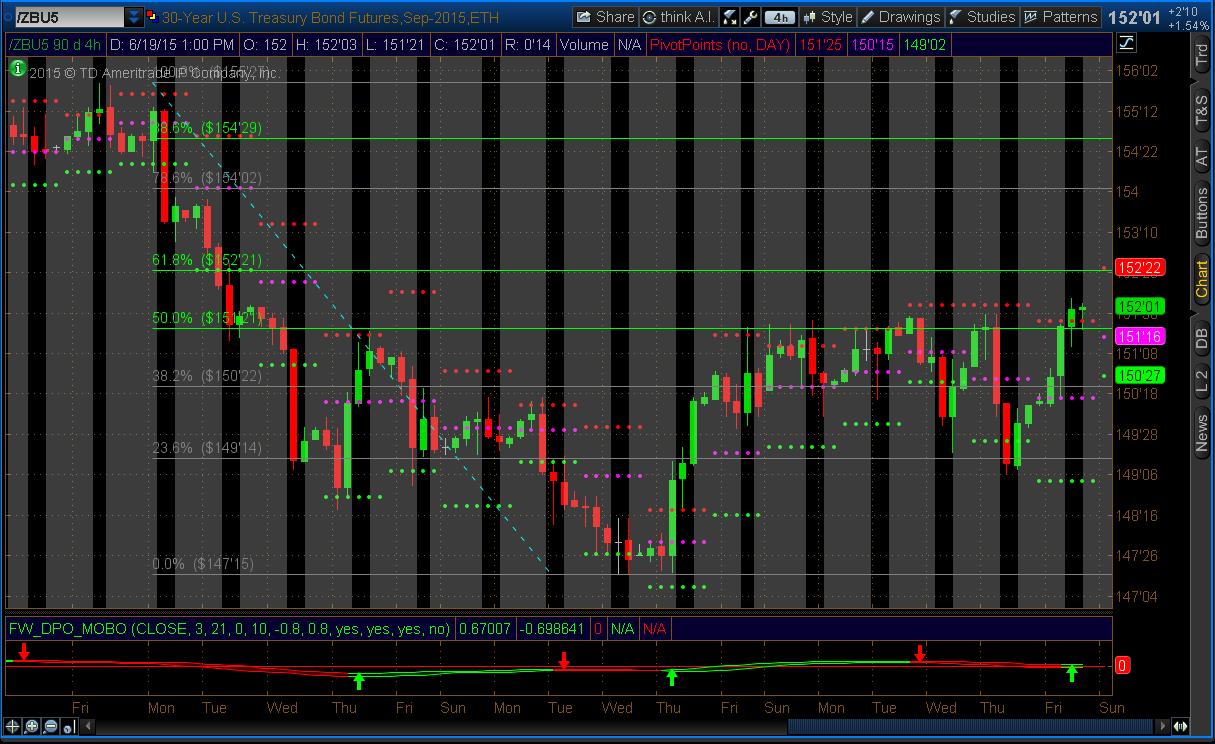Click the PivotPoints (no, DAY) study label
The height and width of the screenshot is (744, 1215).
(x=720, y=44)
